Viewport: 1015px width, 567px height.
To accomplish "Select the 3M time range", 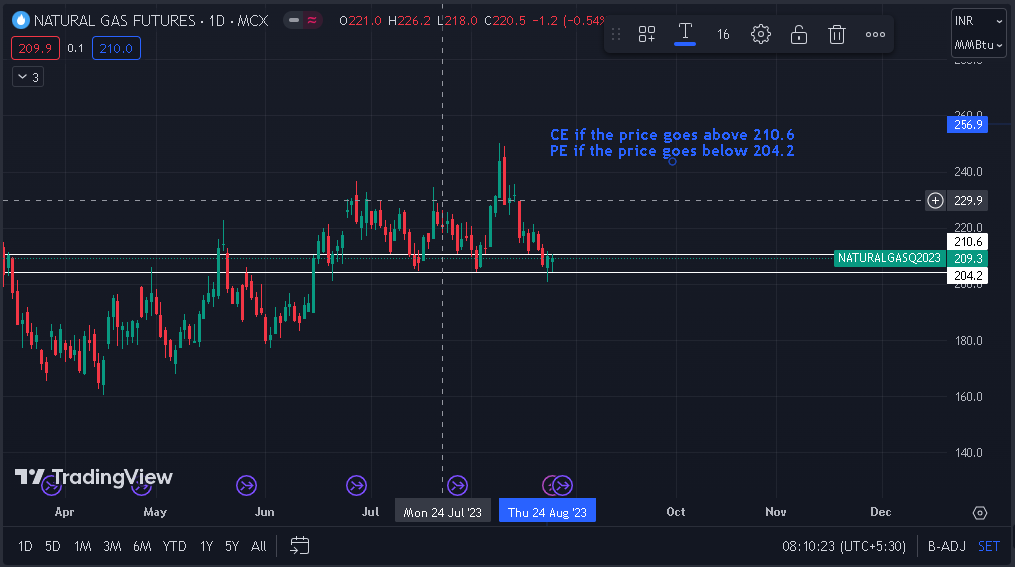I will pyautogui.click(x=112, y=546).
